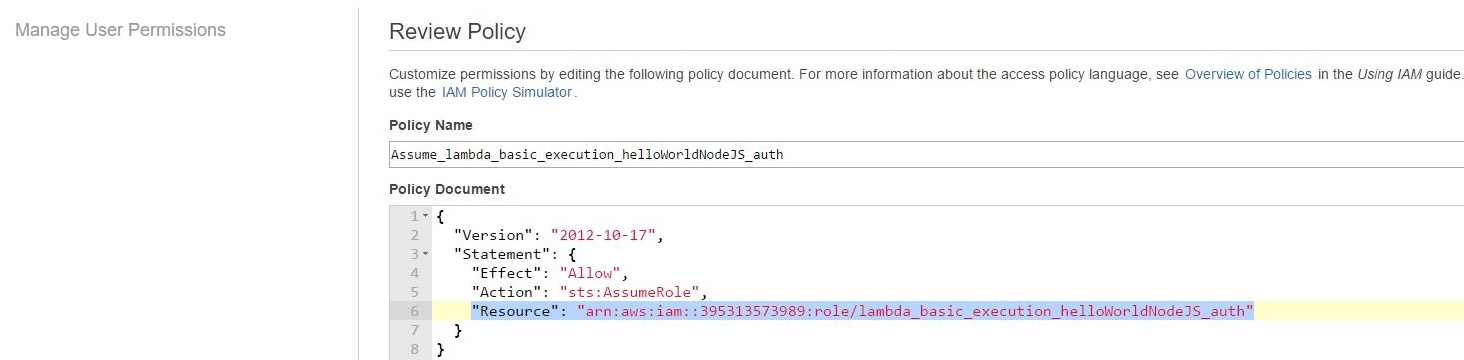The width and height of the screenshot is (1464, 360).
Task: Click the "Allow" value in the editor
Action: click(592, 273)
